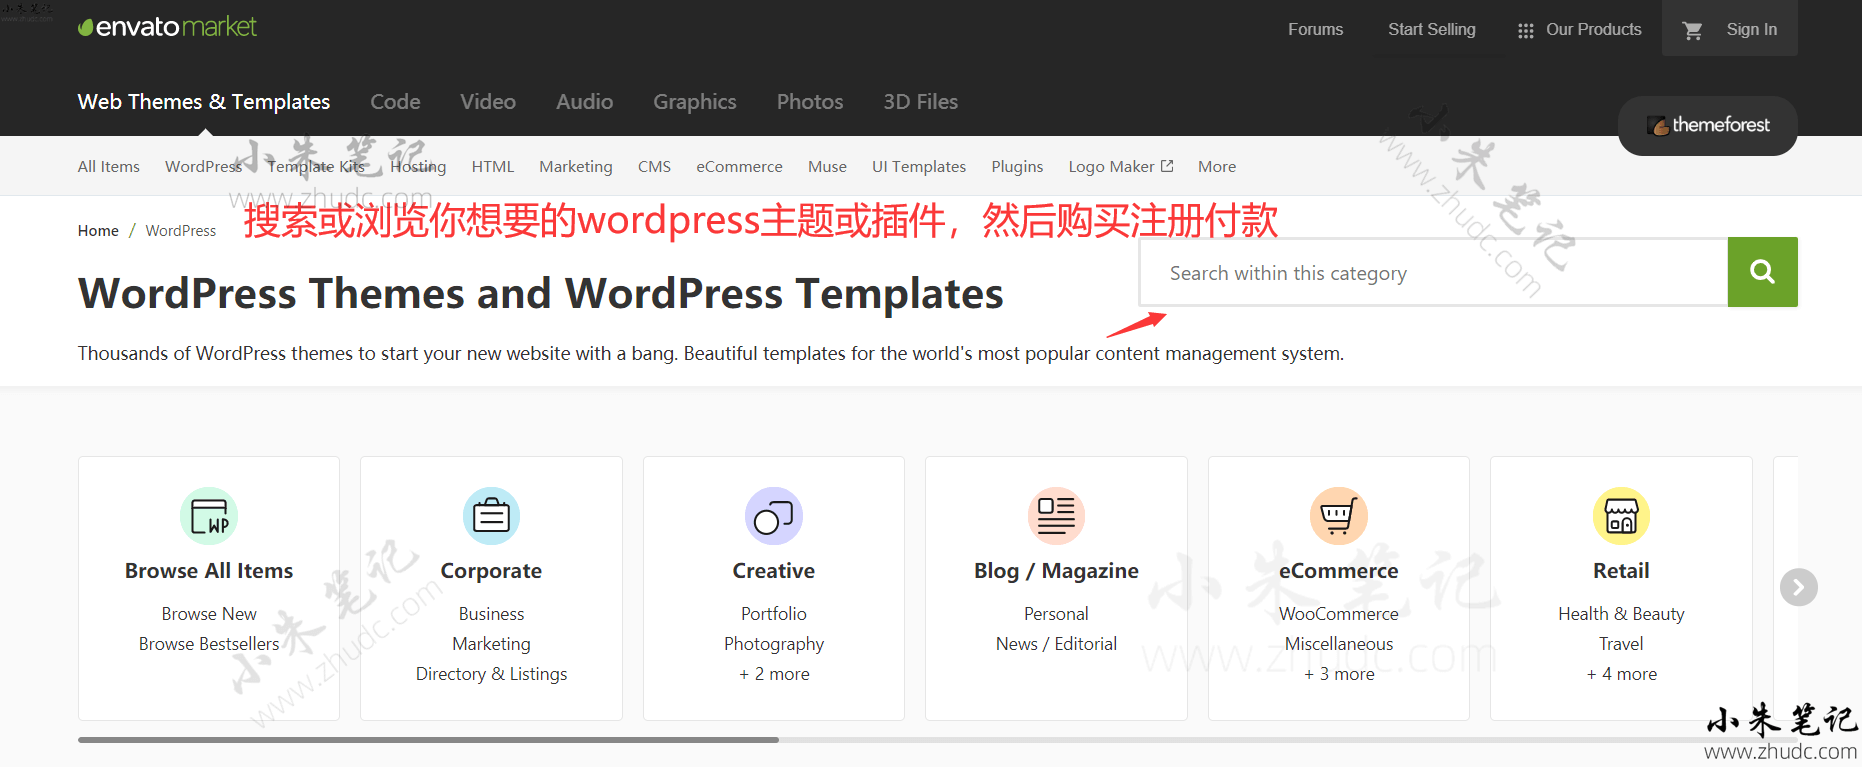Click the Blog / Magazine category icon
1862x767 pixels.
pos(1056,516)
